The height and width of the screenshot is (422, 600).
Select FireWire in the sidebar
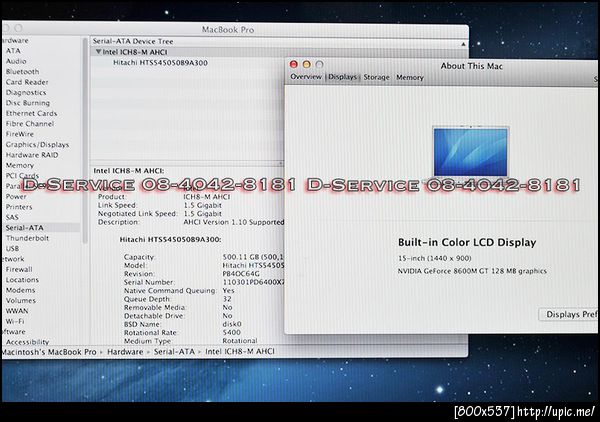click(x=20, y=134)
